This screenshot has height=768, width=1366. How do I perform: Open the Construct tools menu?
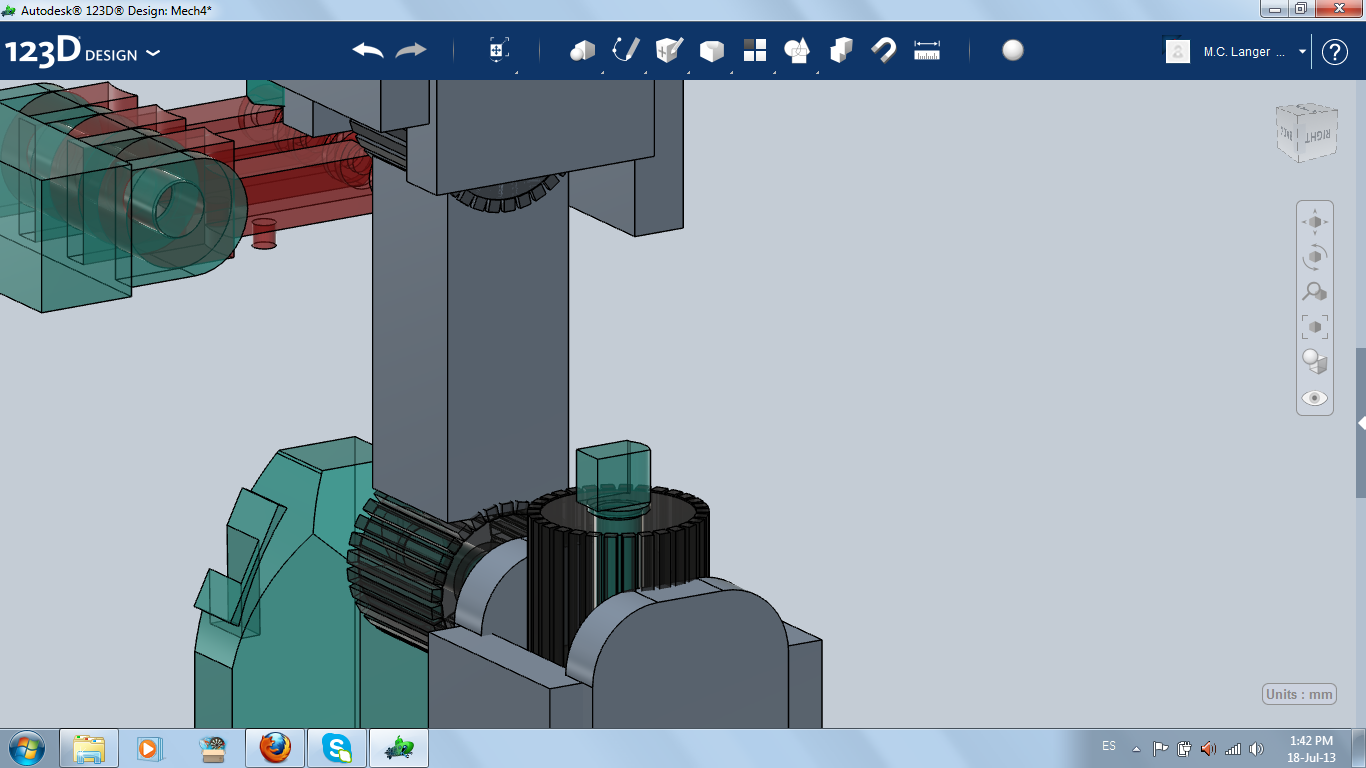tap(669, 50)
